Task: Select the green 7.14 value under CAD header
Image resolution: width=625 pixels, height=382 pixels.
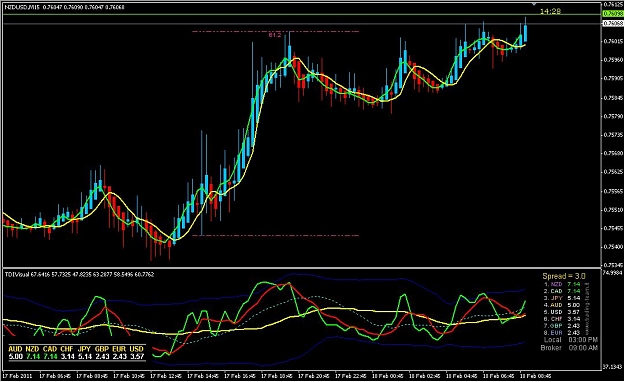Action: click(50, 356)
